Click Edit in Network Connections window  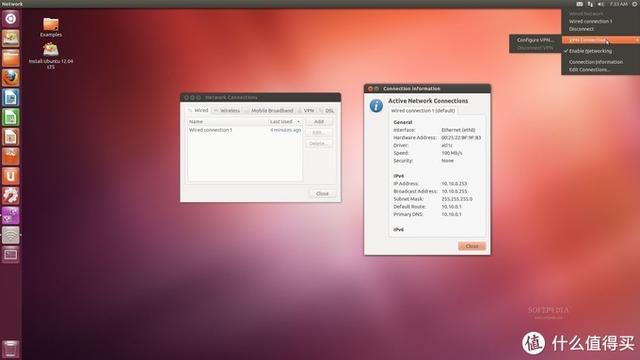319,133
